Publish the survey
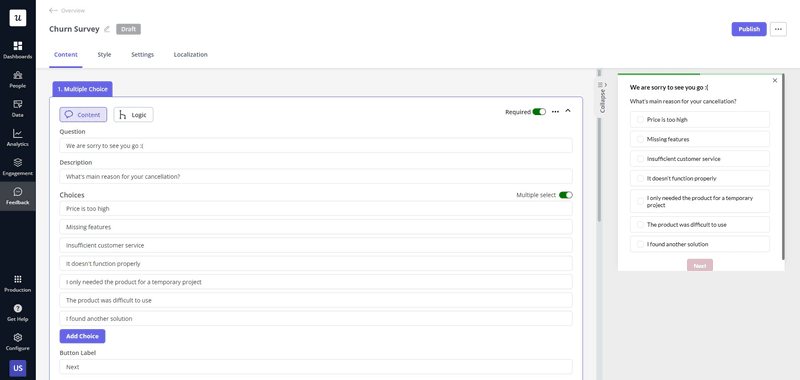The height and width of the screenshot is (380, 800). click(x=749, y=29)
